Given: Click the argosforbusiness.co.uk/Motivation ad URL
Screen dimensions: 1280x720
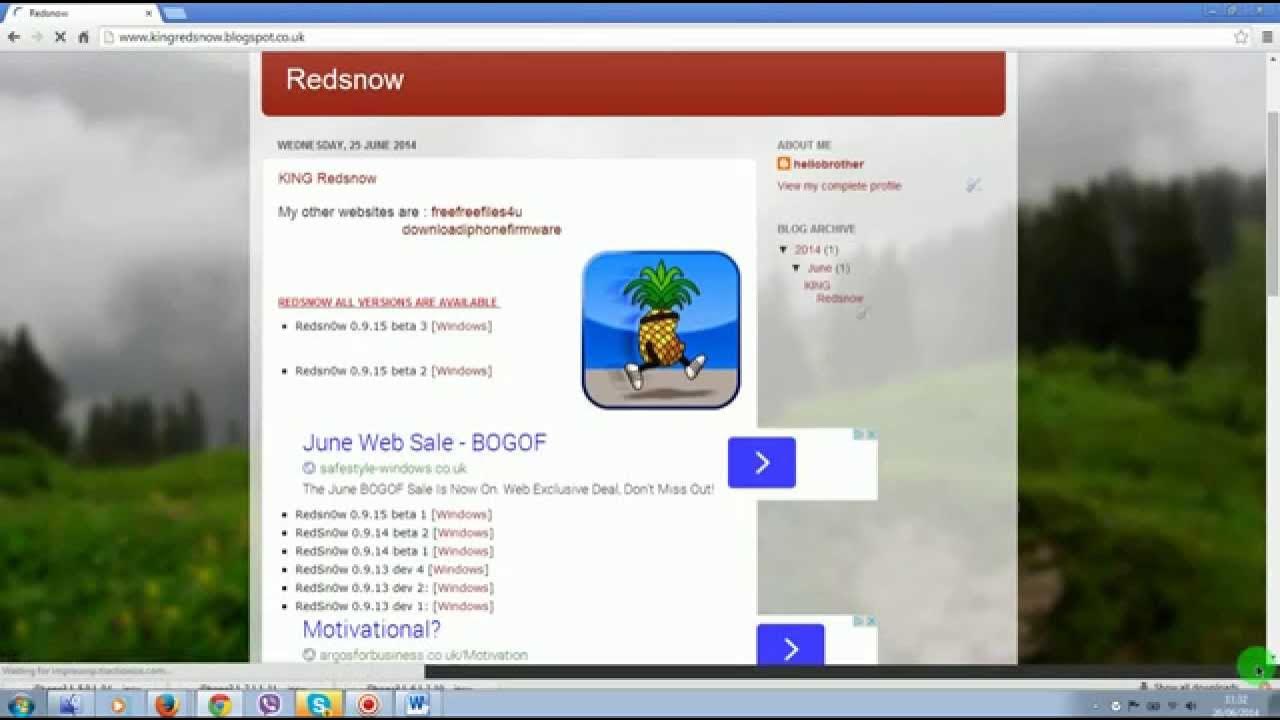Looking at the screenshot, I should tap(424, 655).
